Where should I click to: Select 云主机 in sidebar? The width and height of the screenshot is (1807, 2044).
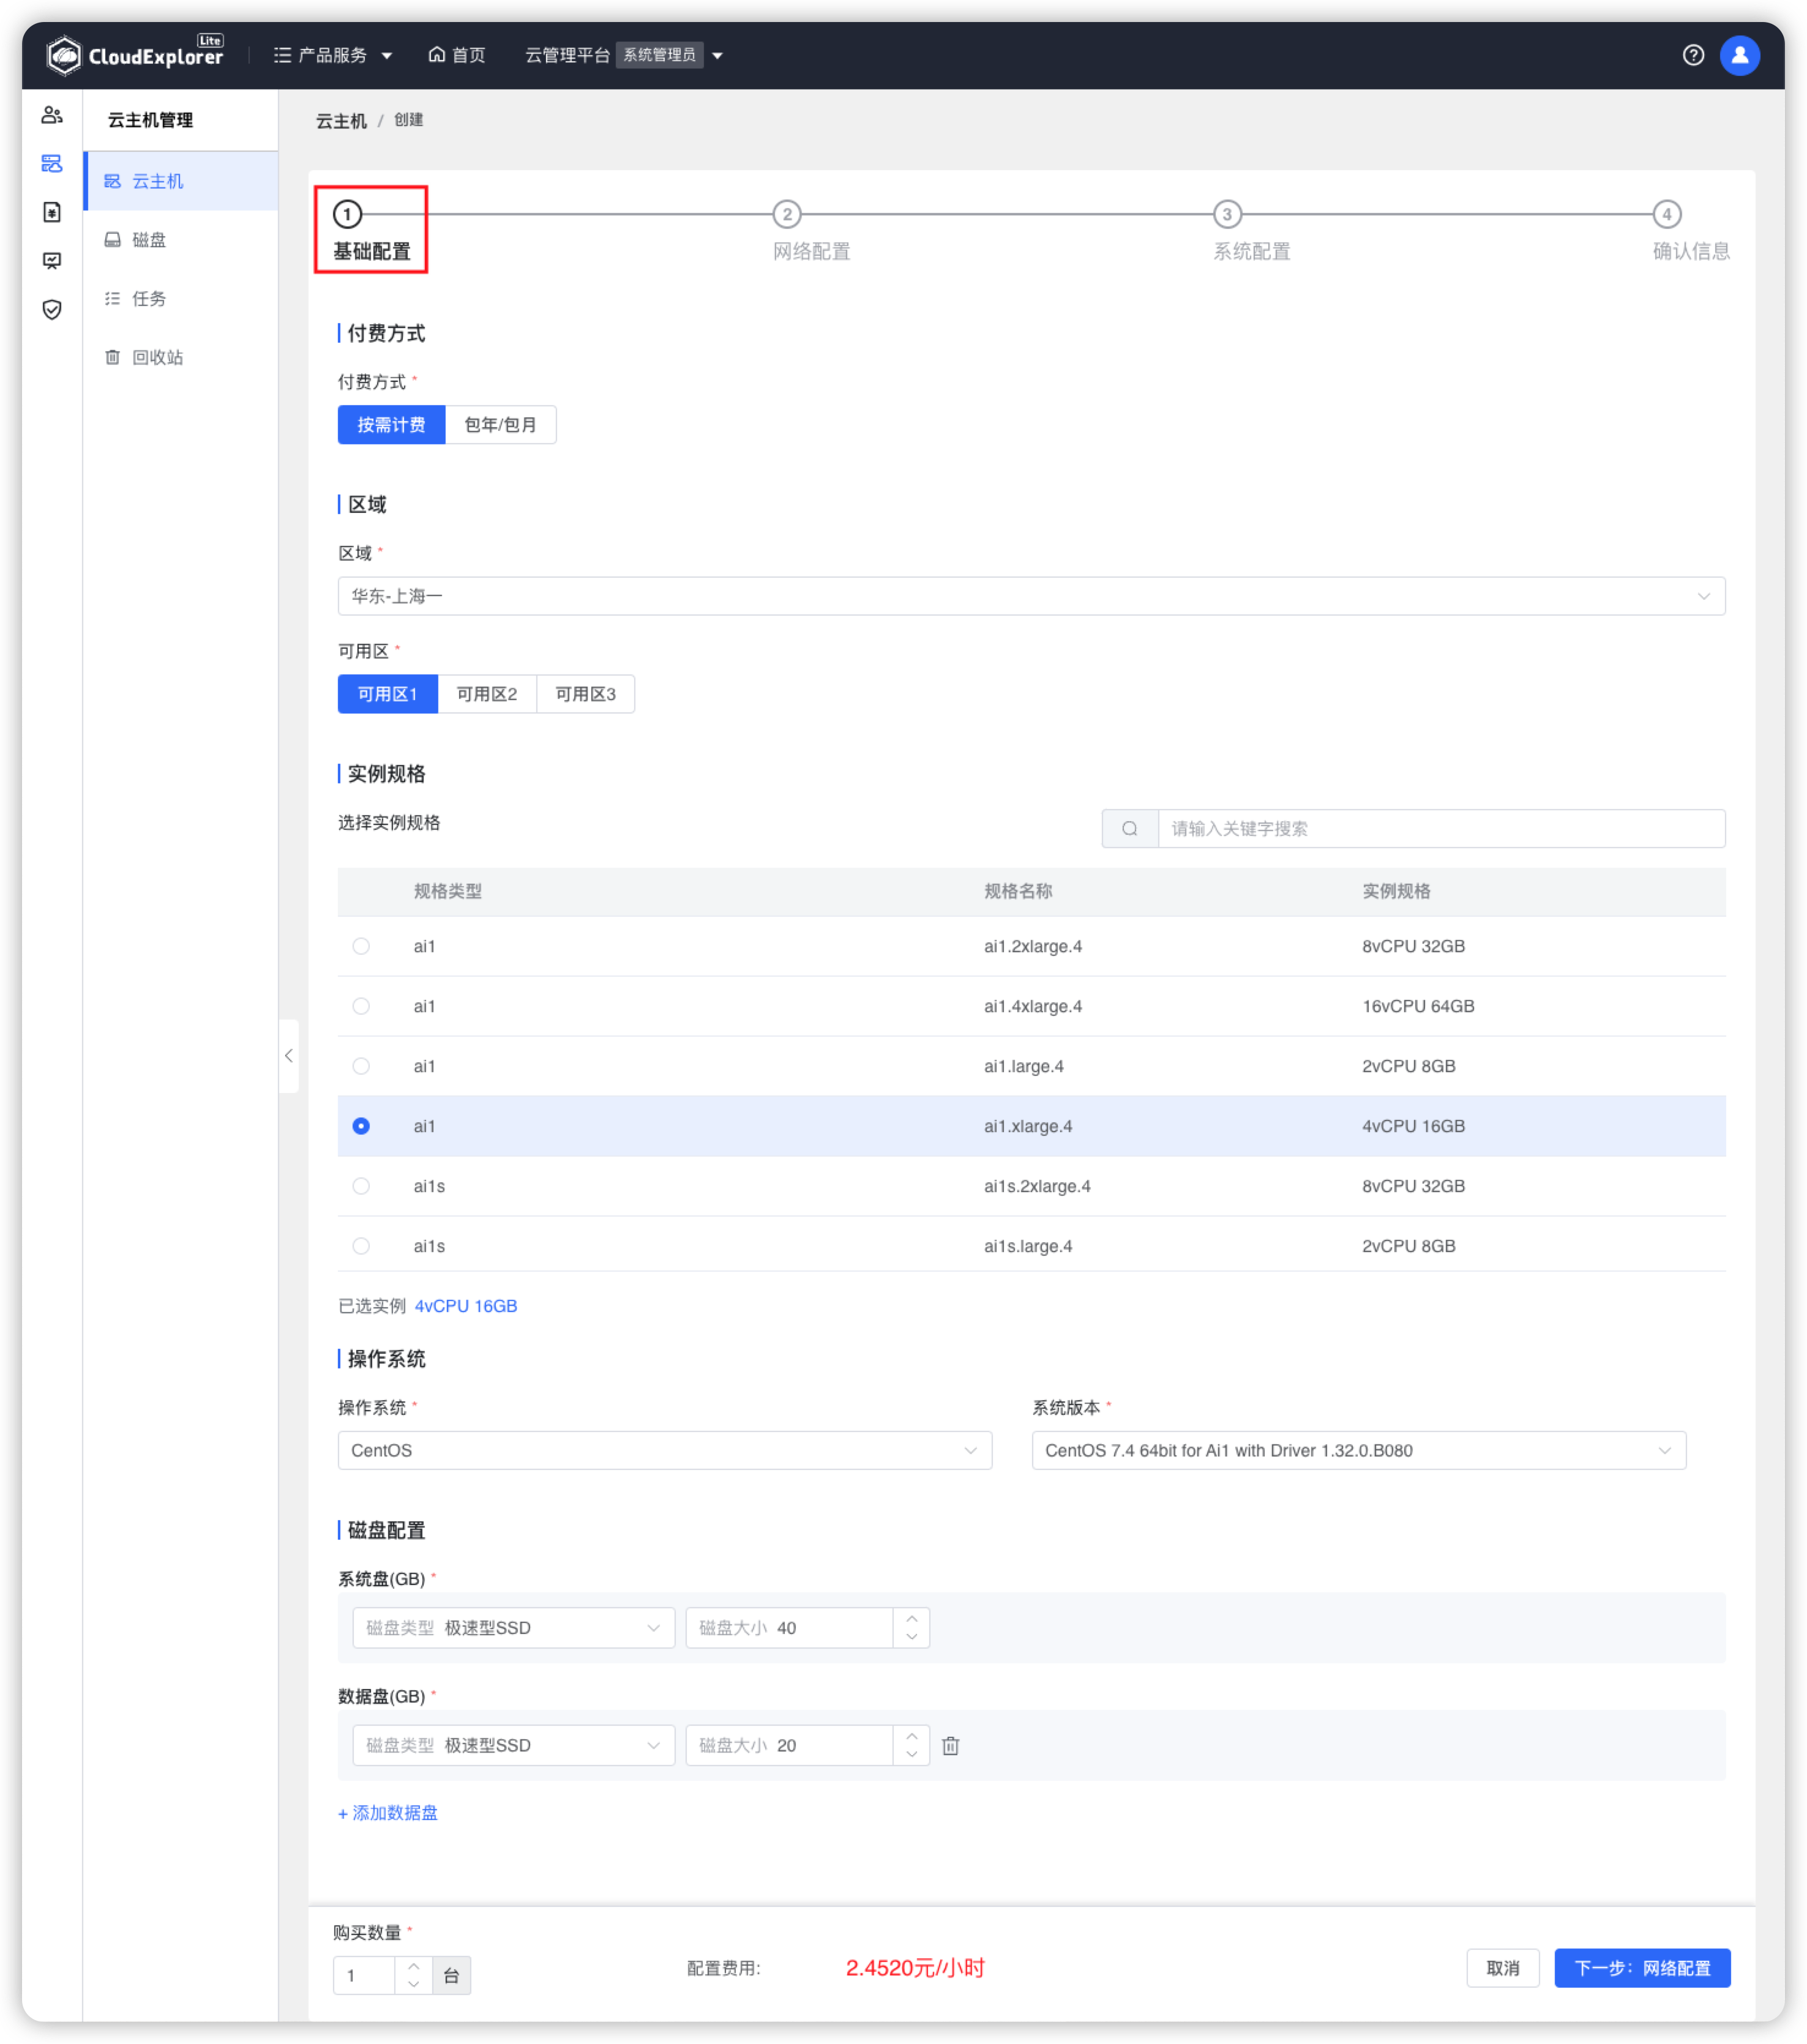[181, 181]
